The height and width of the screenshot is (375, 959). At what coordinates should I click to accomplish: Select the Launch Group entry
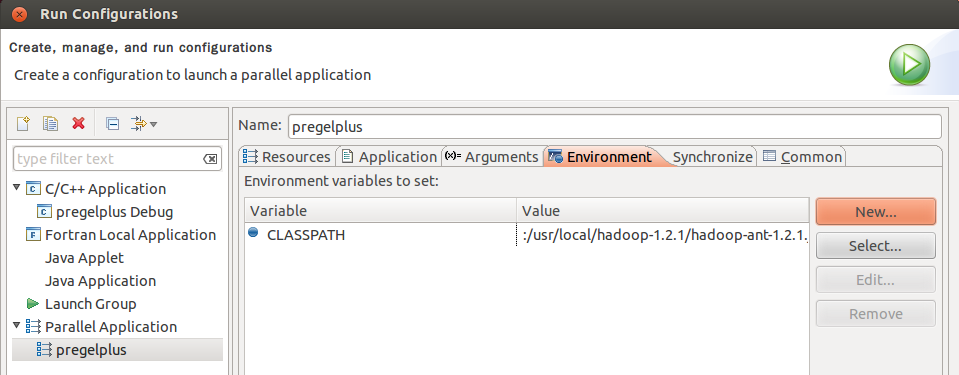[x=81, y=303]
